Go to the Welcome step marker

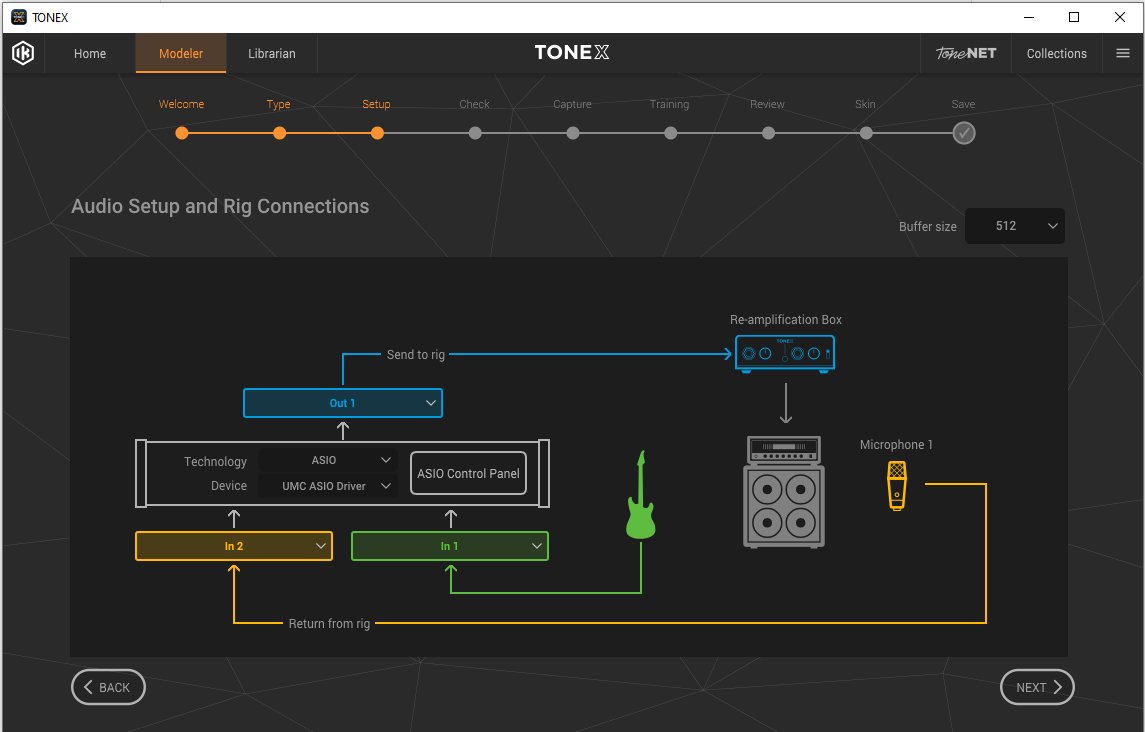pyautogui.click(x=182, y=133)
